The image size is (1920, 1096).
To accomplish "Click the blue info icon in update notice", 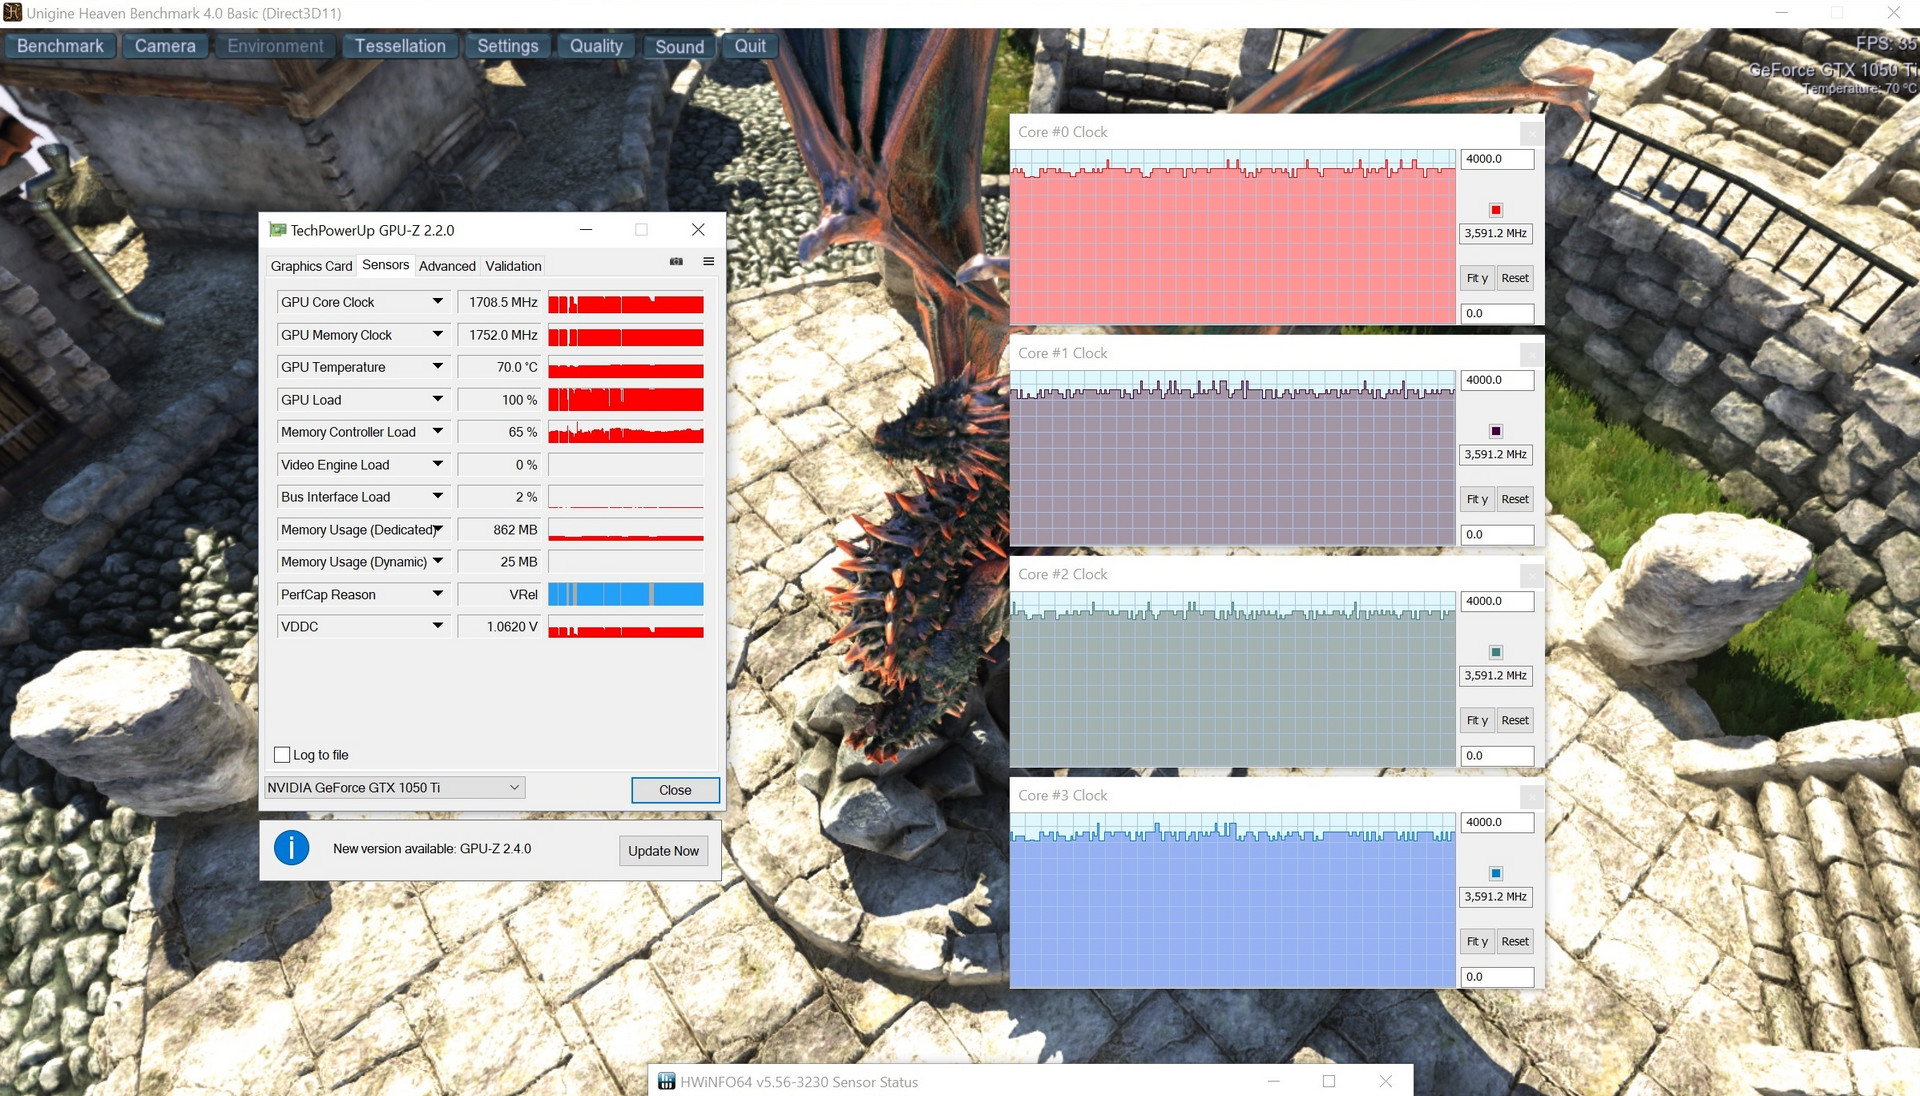I will click(291, 849).
